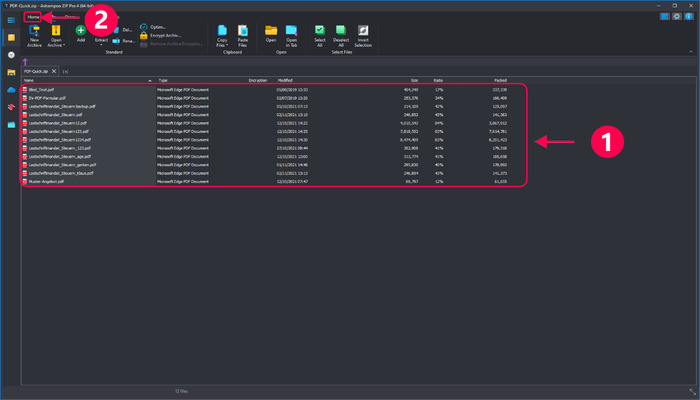Viewport: 700px width, 400px height.
Task: Select file Muster-Angebot.pdf
Action: pos(46,182)
